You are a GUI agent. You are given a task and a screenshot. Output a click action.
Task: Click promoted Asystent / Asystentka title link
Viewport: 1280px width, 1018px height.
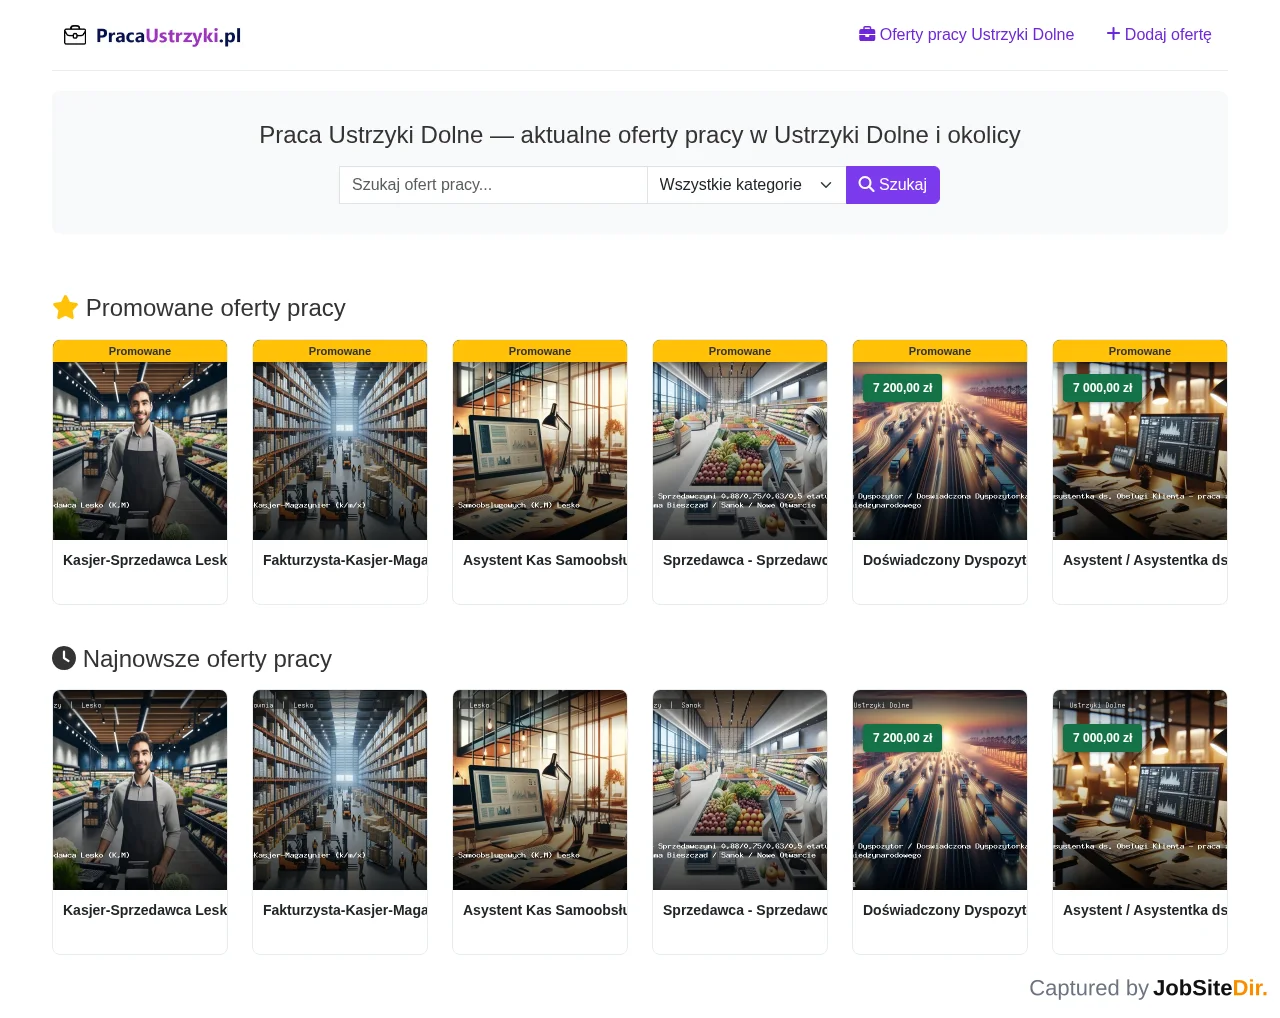click(x=1145, y=560)
